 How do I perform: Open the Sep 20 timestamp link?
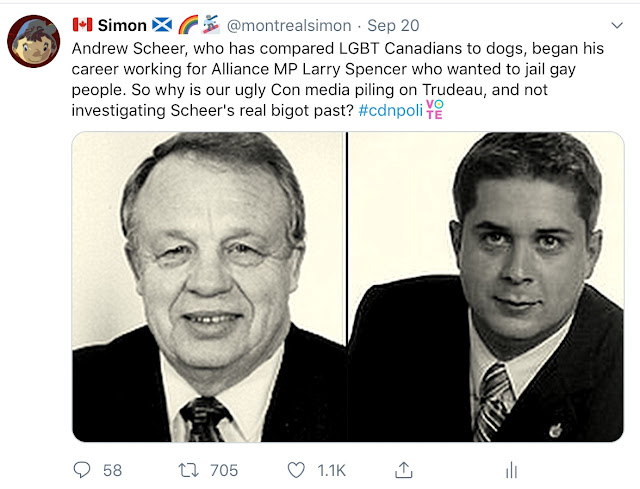393,25
